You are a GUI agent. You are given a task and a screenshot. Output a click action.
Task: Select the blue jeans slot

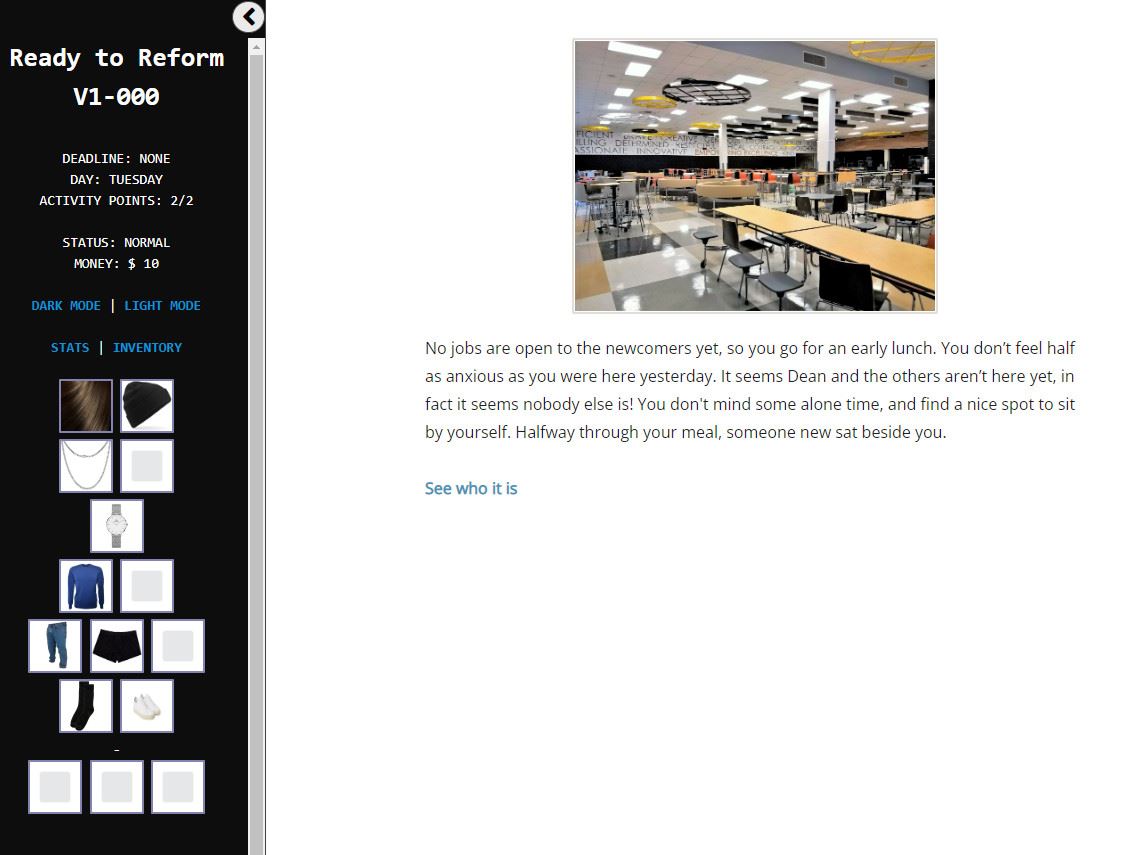pyautogui.click(x=55, y=646)
